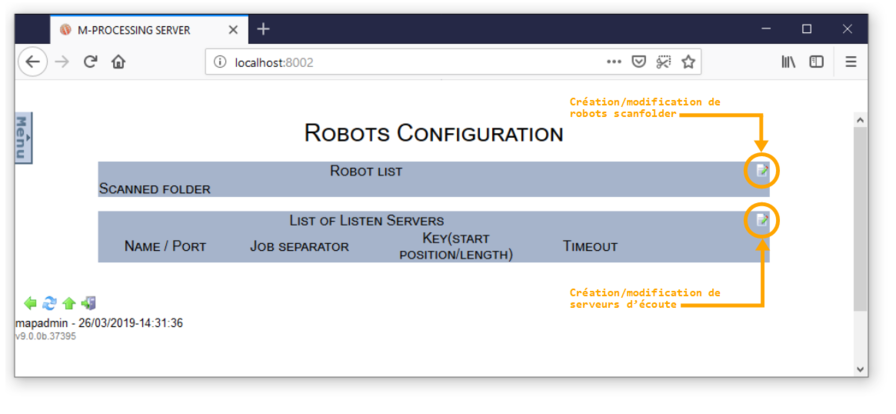Click the logout door icon

(x=89, y=303)
